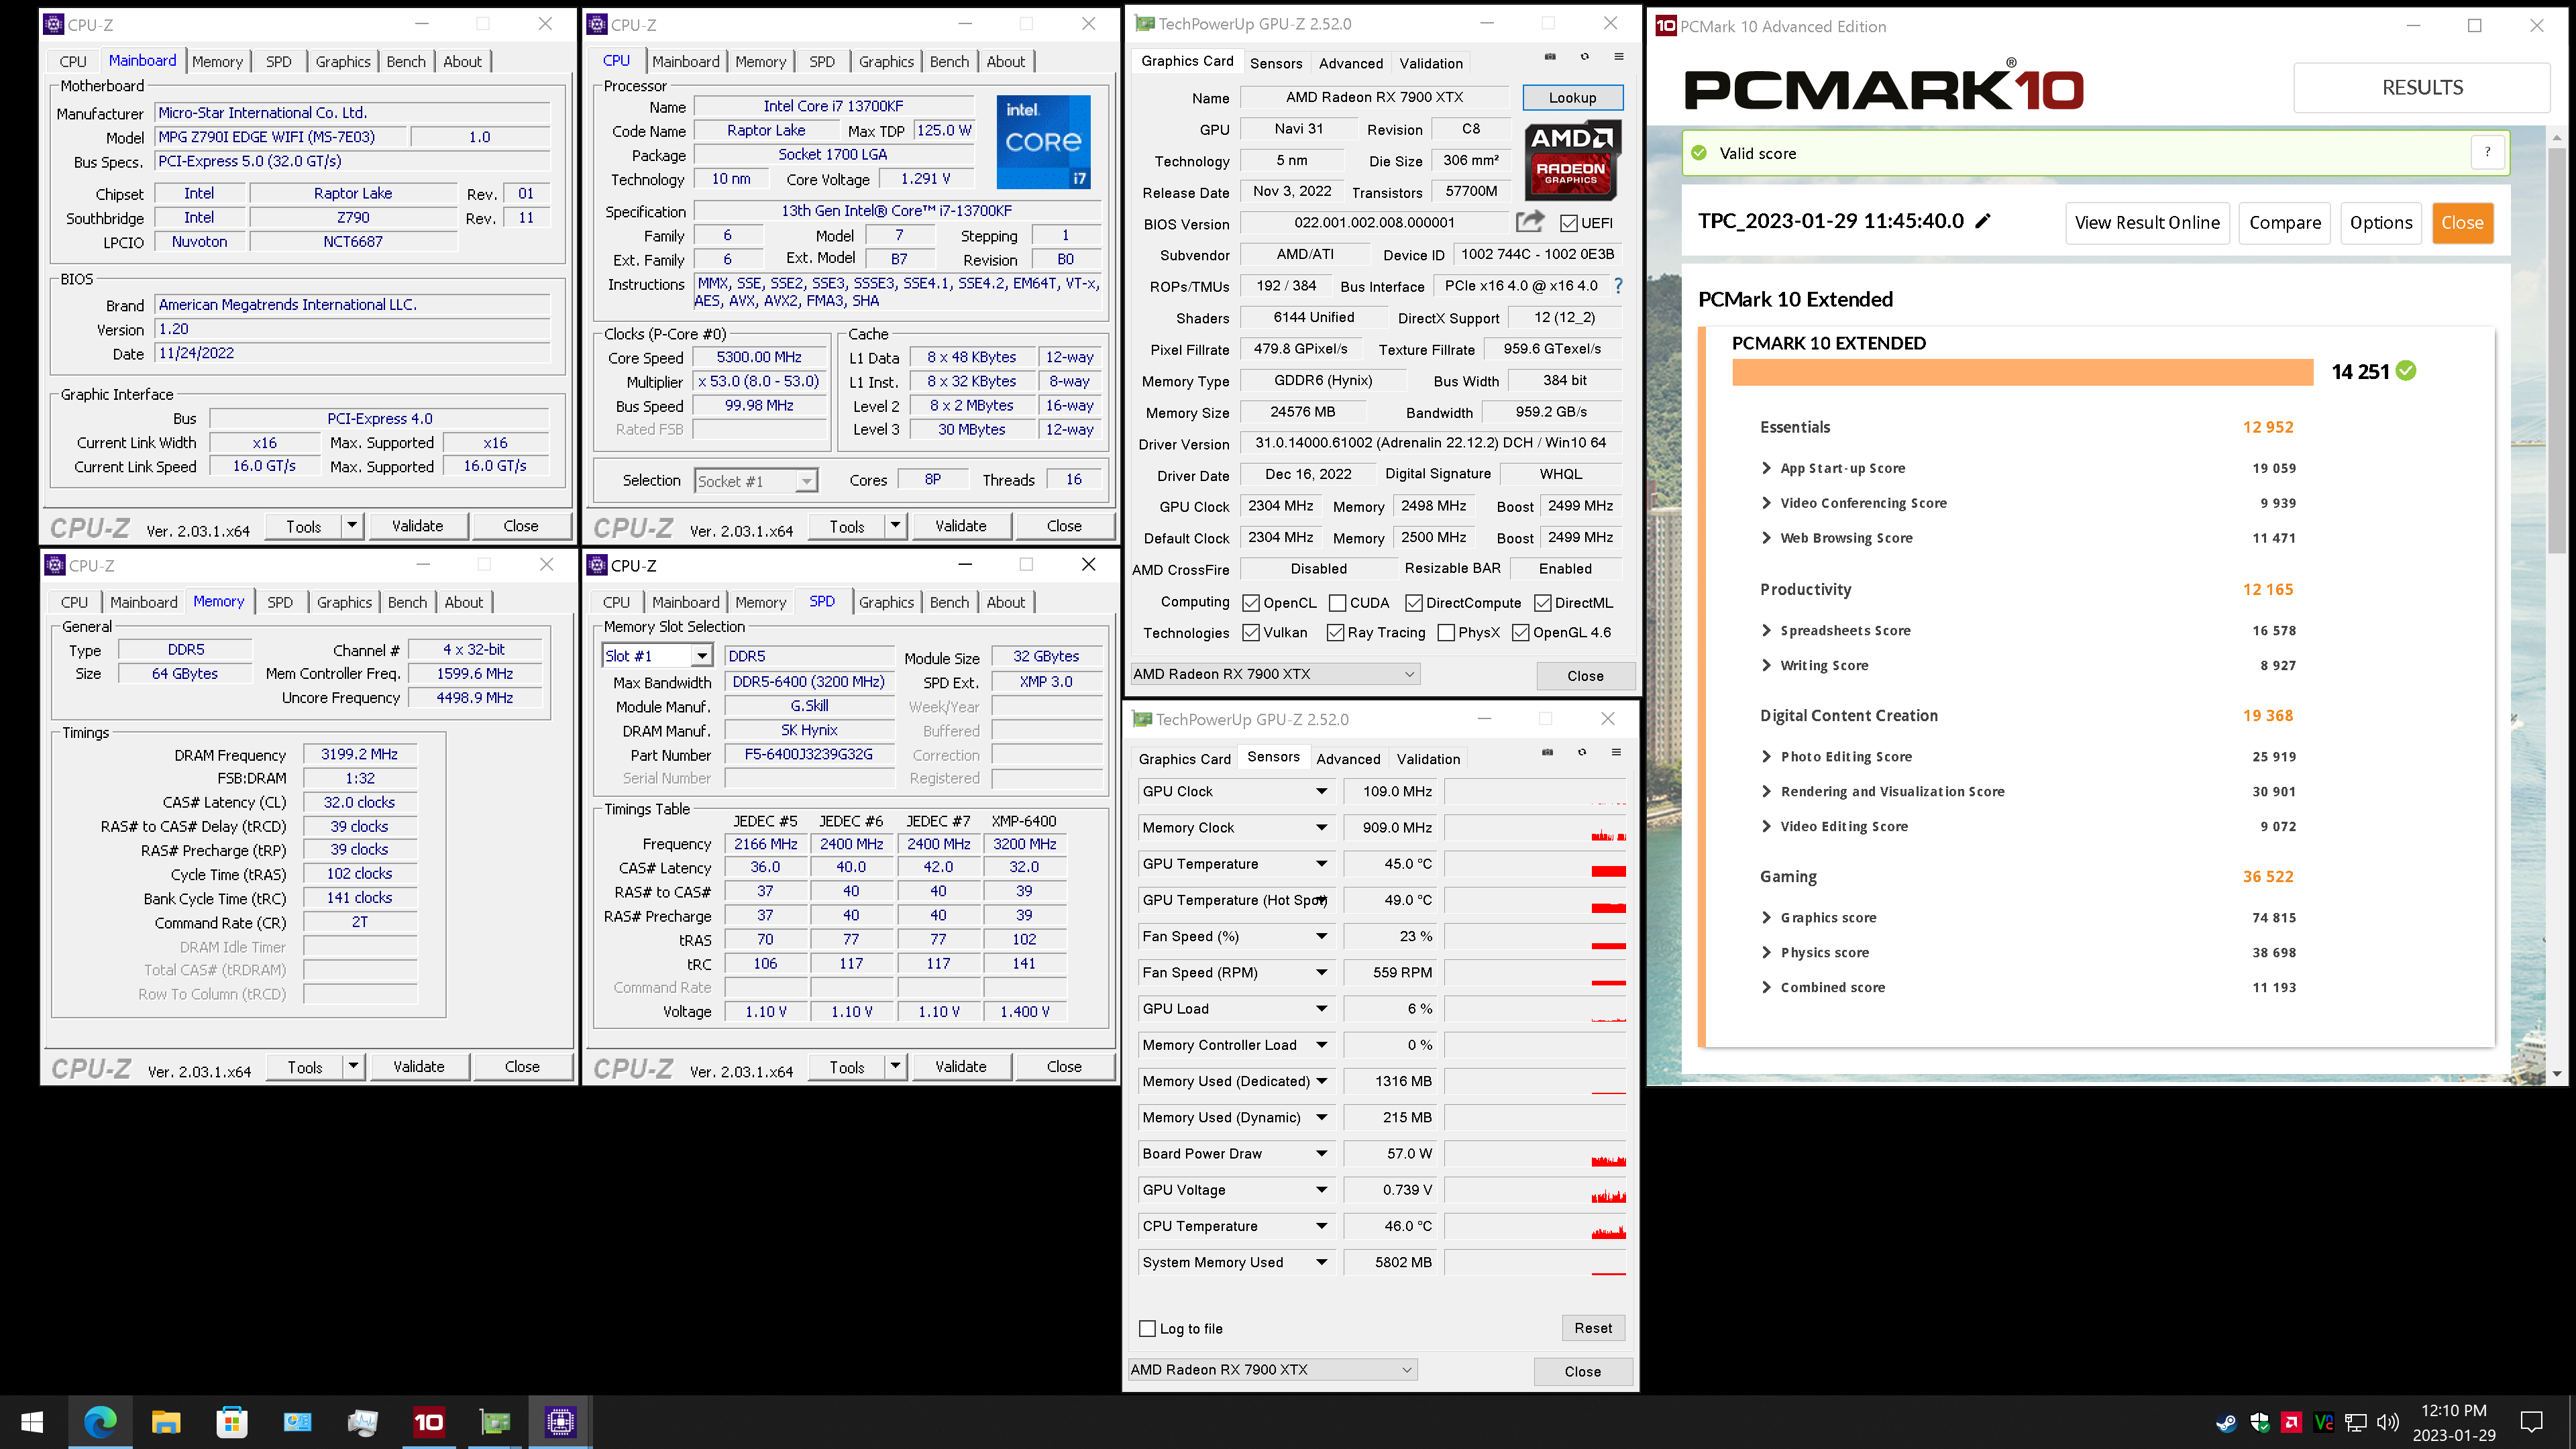Toggle the OpenCL checkbox
2576x1449 pixels.
click(x=1251, y=603)
